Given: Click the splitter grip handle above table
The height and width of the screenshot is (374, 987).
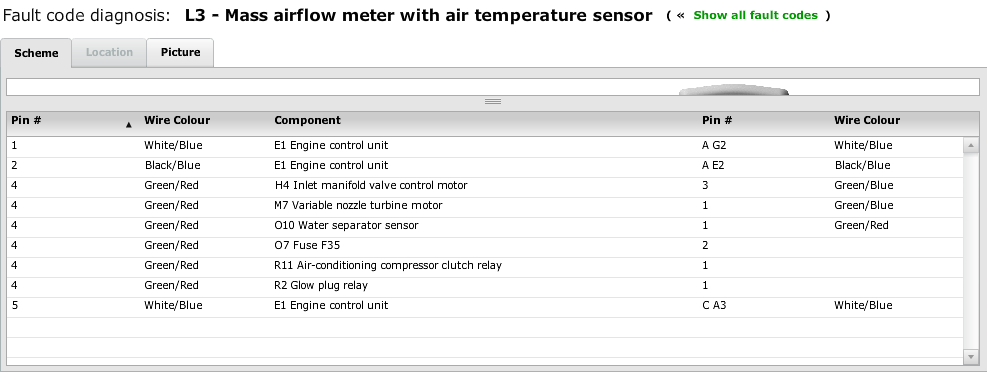Looking at the screenshot, I should (493, 101).
